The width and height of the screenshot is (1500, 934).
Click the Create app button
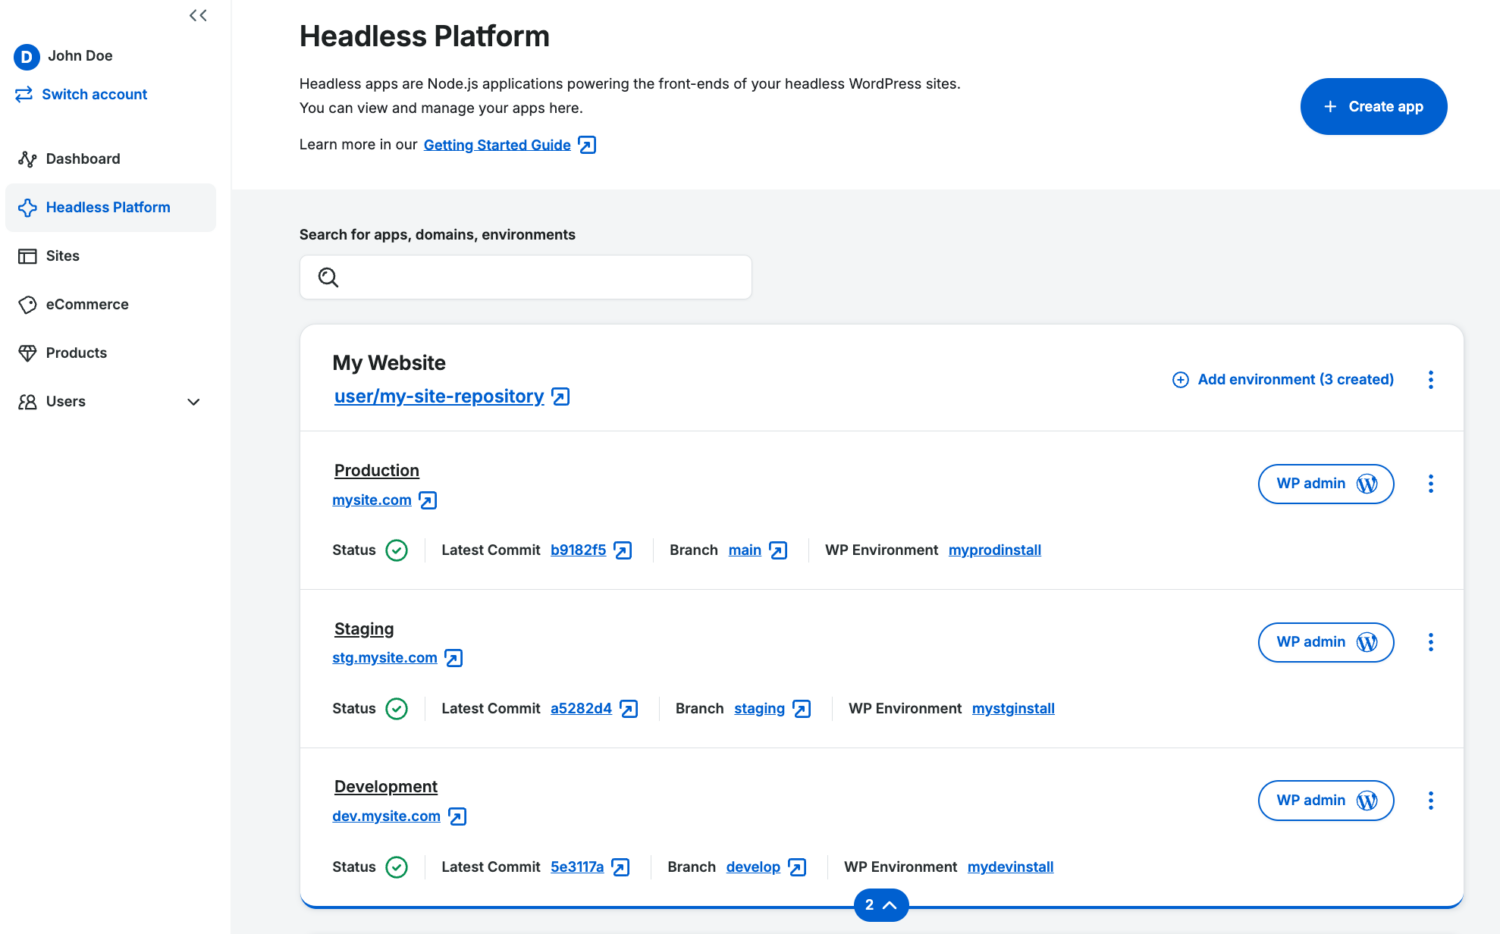[x=1373, y=106]
